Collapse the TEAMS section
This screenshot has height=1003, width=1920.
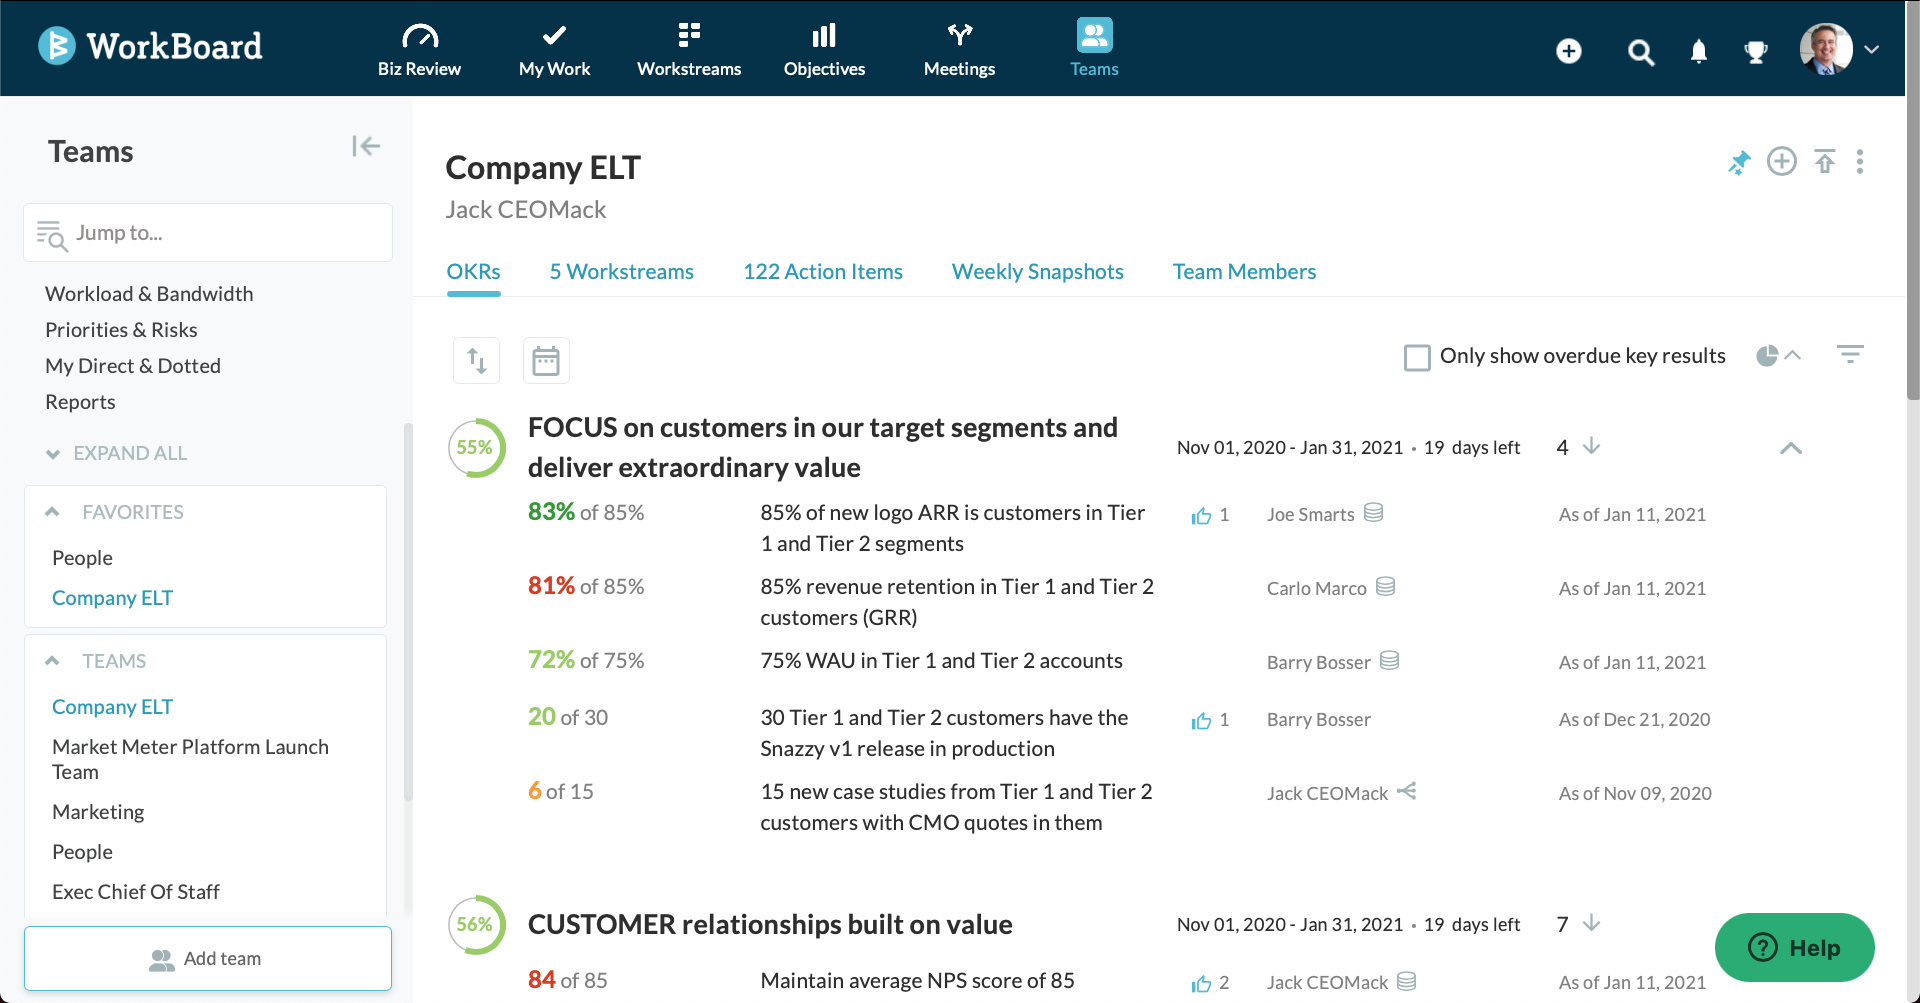tap(52, 661)
